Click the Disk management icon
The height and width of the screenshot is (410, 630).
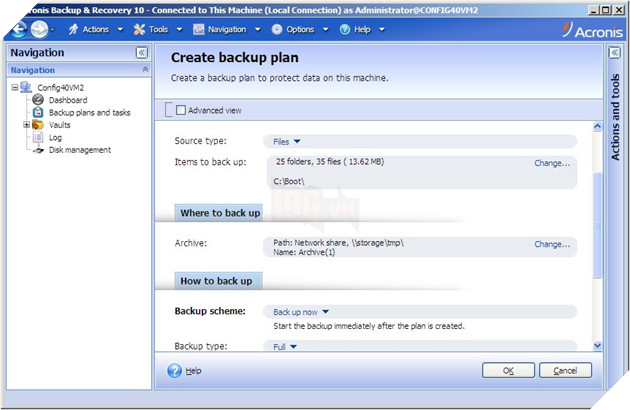click(38, 150)
